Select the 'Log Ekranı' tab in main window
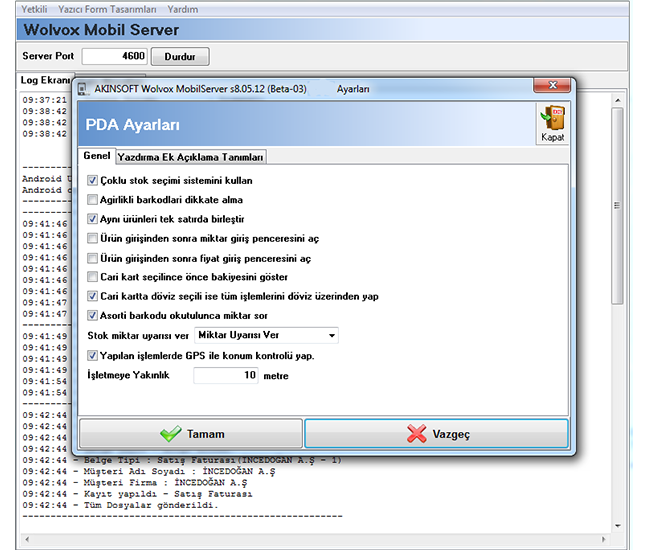Viewport: 650px width, 550px height. click(46, 80)
